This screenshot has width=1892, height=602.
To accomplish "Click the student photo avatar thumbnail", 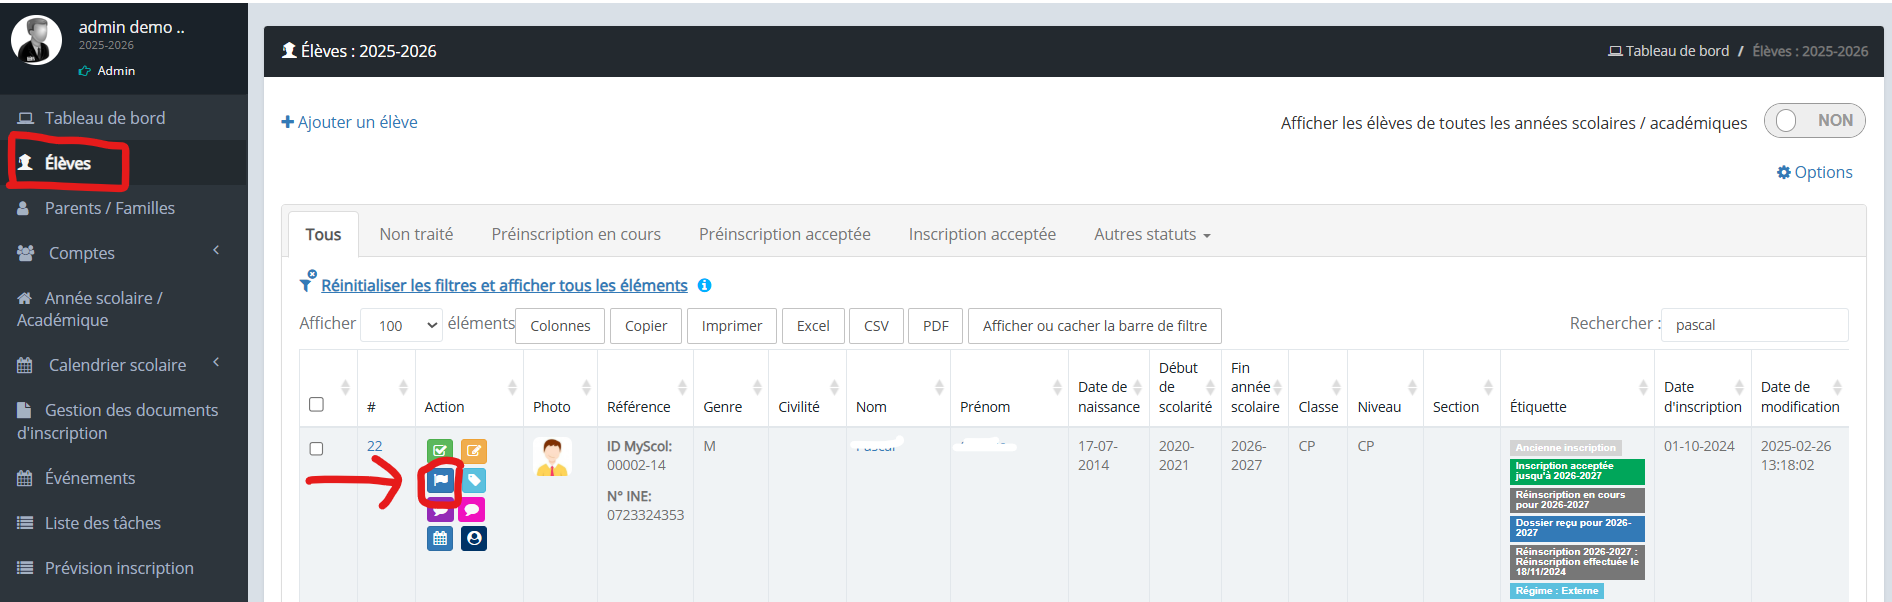I will point(551,456).
